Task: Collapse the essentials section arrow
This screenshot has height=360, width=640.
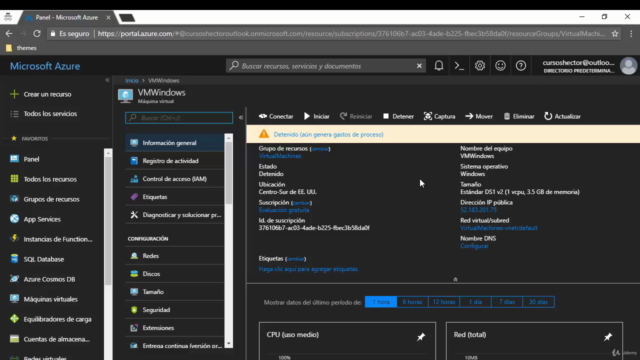Action: tap(456, 280)
